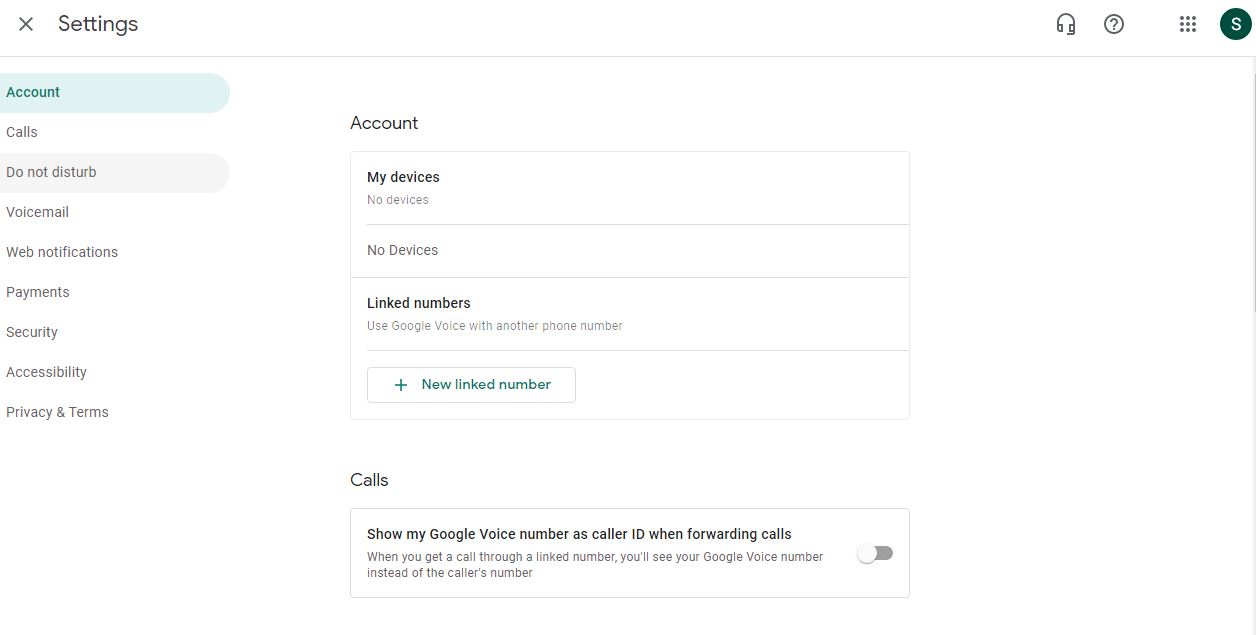Open the headset audio settings icon

(x=1066, y=24)
